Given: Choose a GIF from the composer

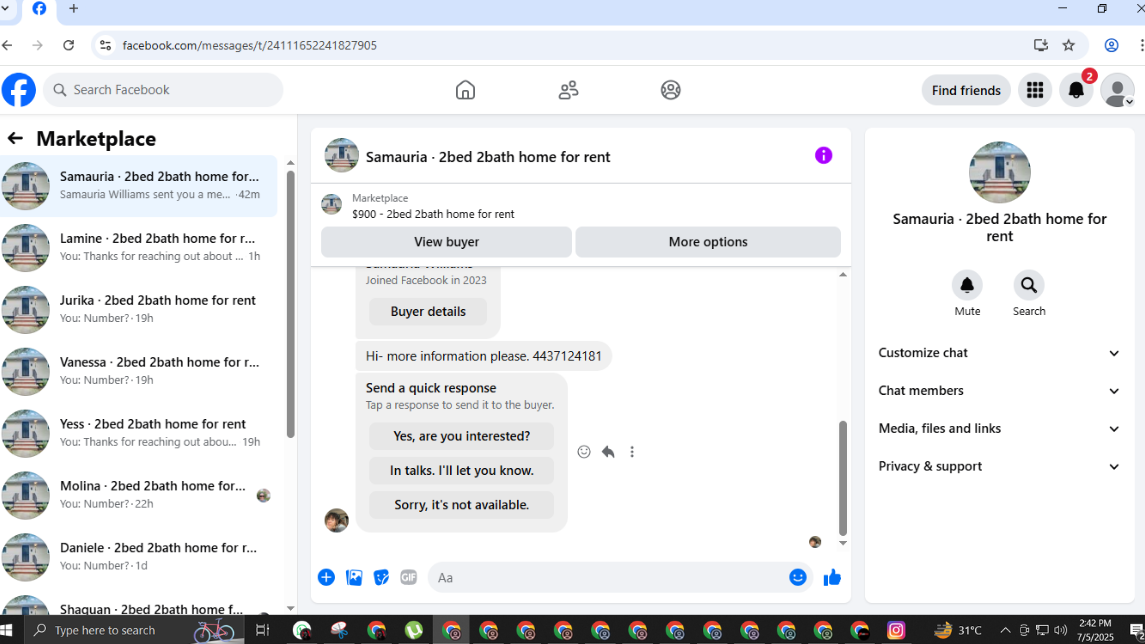Looking at the screenshot, I should 408,578.
